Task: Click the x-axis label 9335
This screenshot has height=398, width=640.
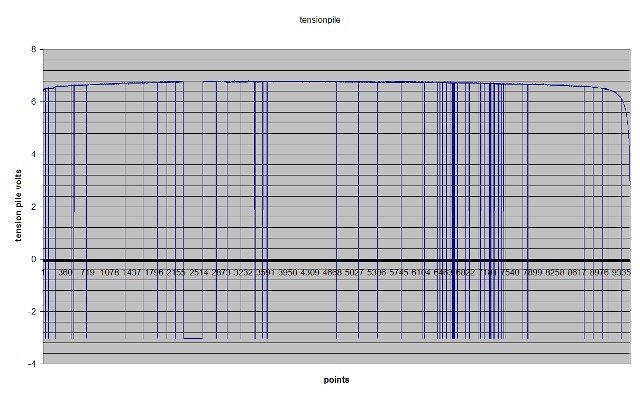Action: pyautogui.click(x=621, y=272)
